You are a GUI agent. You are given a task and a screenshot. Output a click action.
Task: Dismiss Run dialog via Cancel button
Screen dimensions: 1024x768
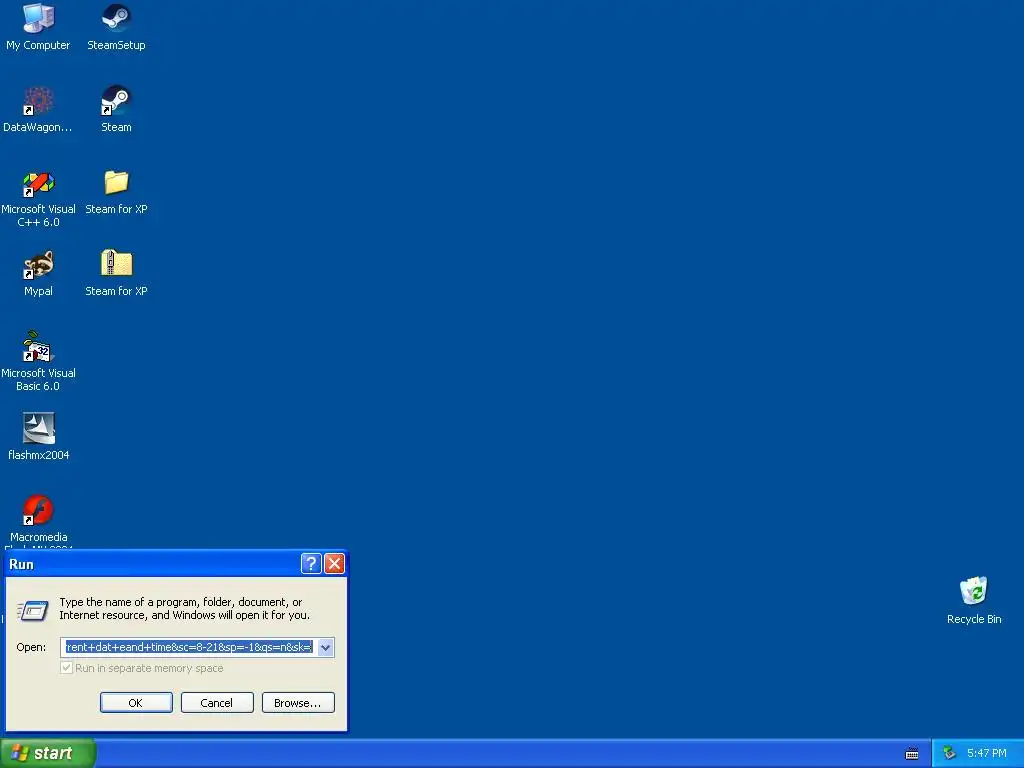tap(217, 703)
